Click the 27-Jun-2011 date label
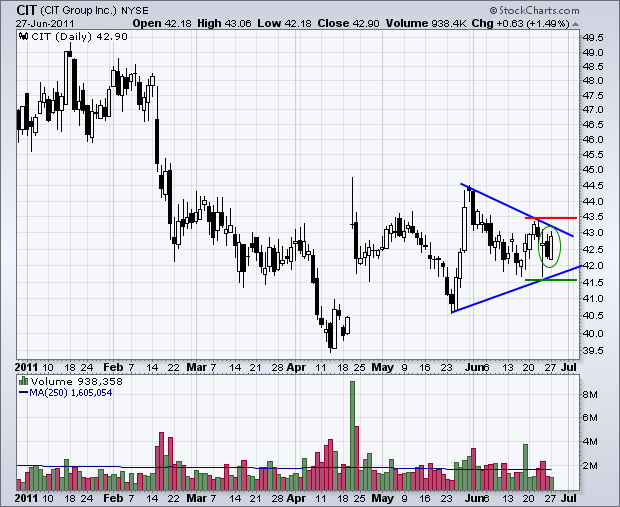The image size is (620, 507). tap(45, 23)
